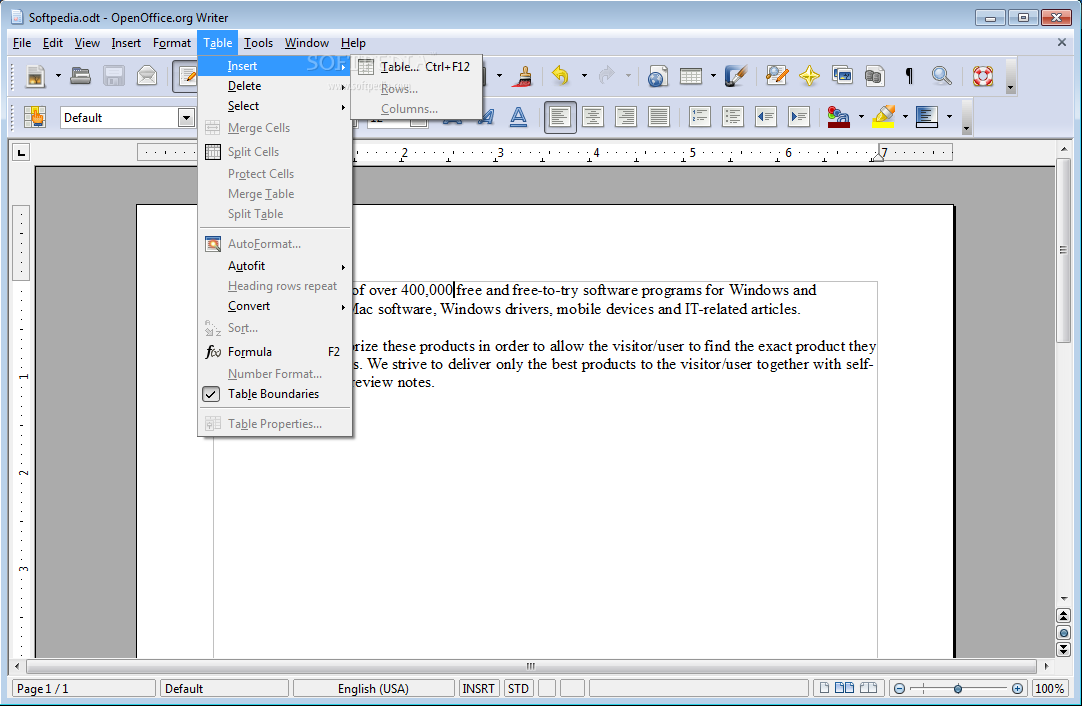This screenshot has height=706, width=1082.
Task: Click the round Navigation button on scrollbar
Action: (x=1063, y=633)
